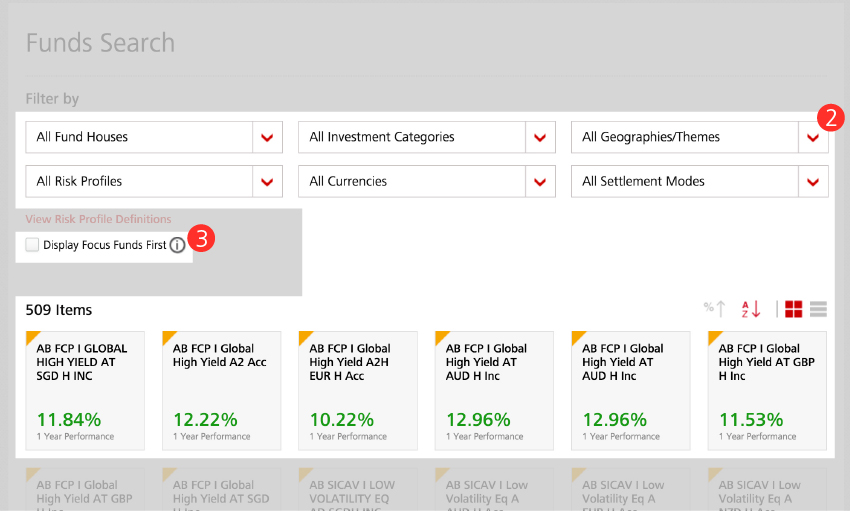Open the All Fund Houses dropdown
Screen dimensions: 850x511
(154, 137)
